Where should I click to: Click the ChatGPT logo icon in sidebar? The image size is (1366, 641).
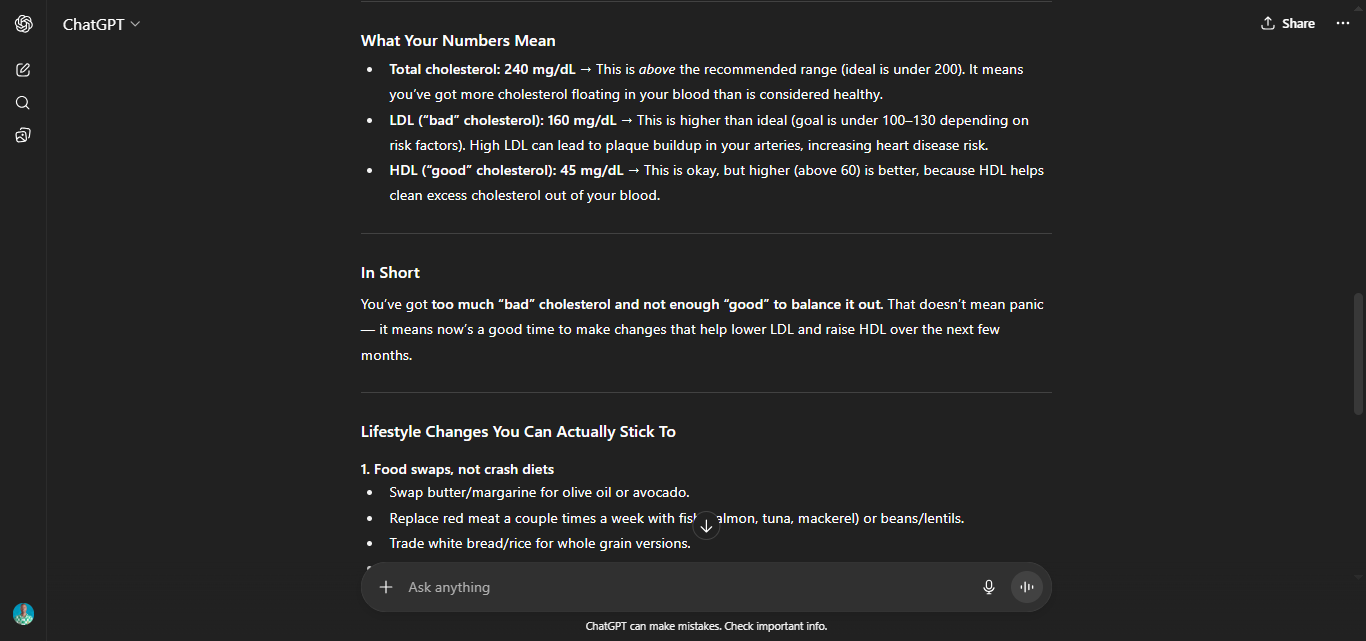click(x=23, y=24)
